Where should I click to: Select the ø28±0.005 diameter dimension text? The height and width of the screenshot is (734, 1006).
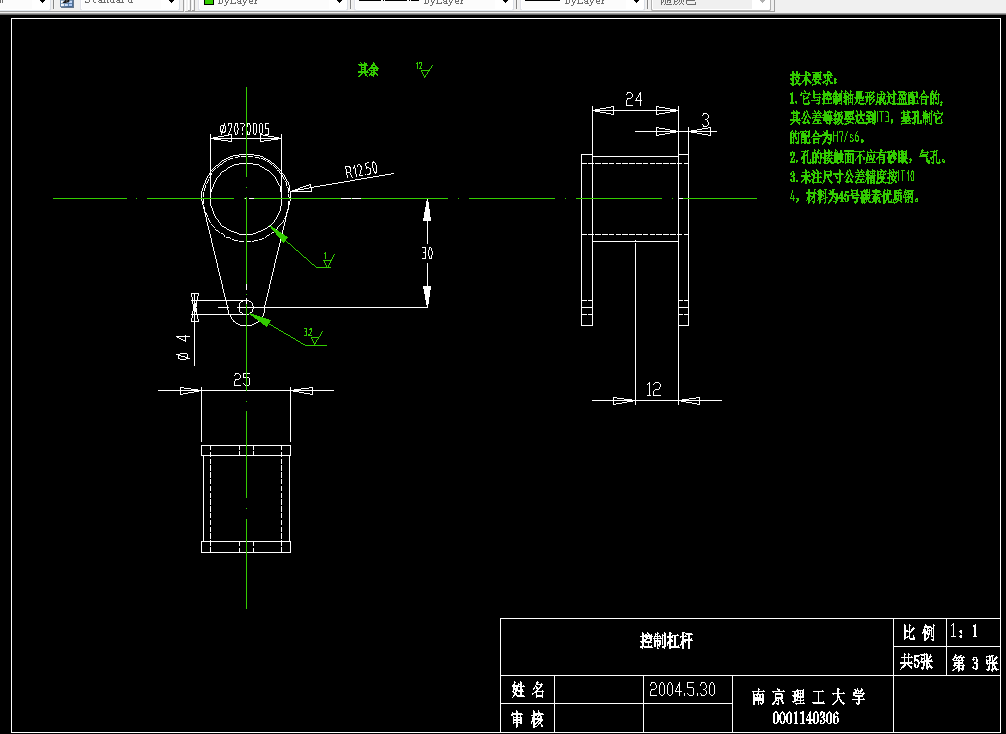pyautogui.click(x=244, y=129)
